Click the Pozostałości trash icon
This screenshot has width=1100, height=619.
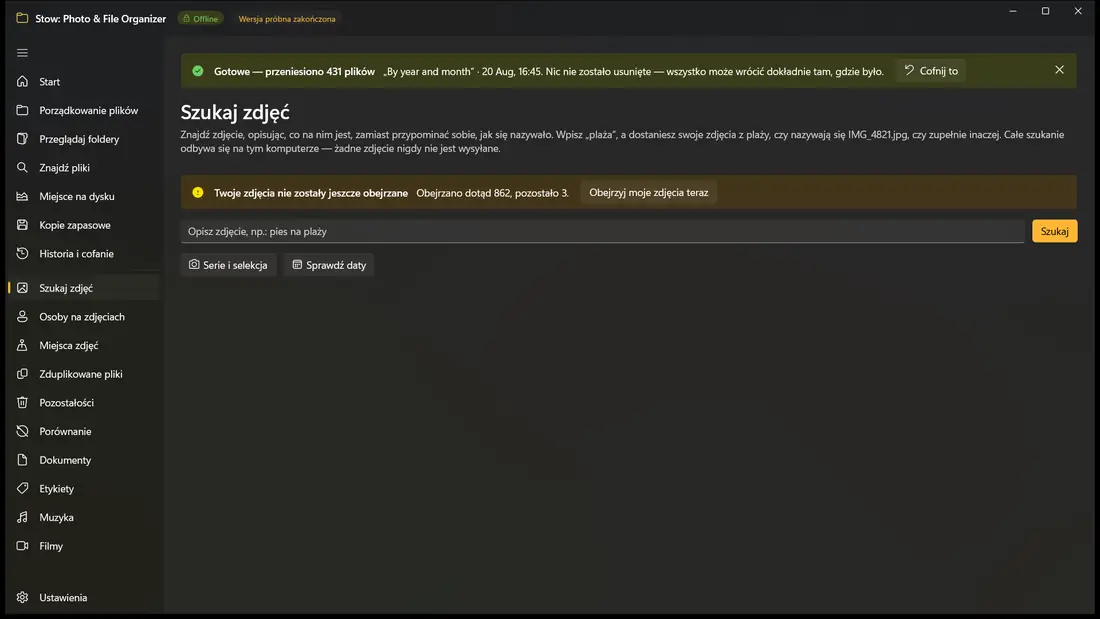(22, 403)
